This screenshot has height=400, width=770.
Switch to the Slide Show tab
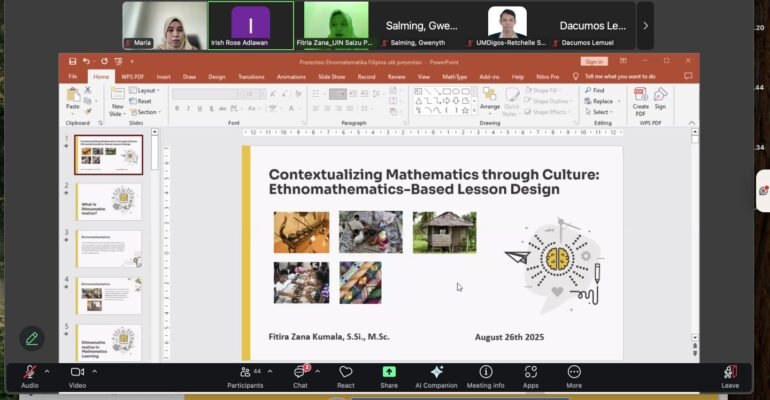click(x=331, y=76)
